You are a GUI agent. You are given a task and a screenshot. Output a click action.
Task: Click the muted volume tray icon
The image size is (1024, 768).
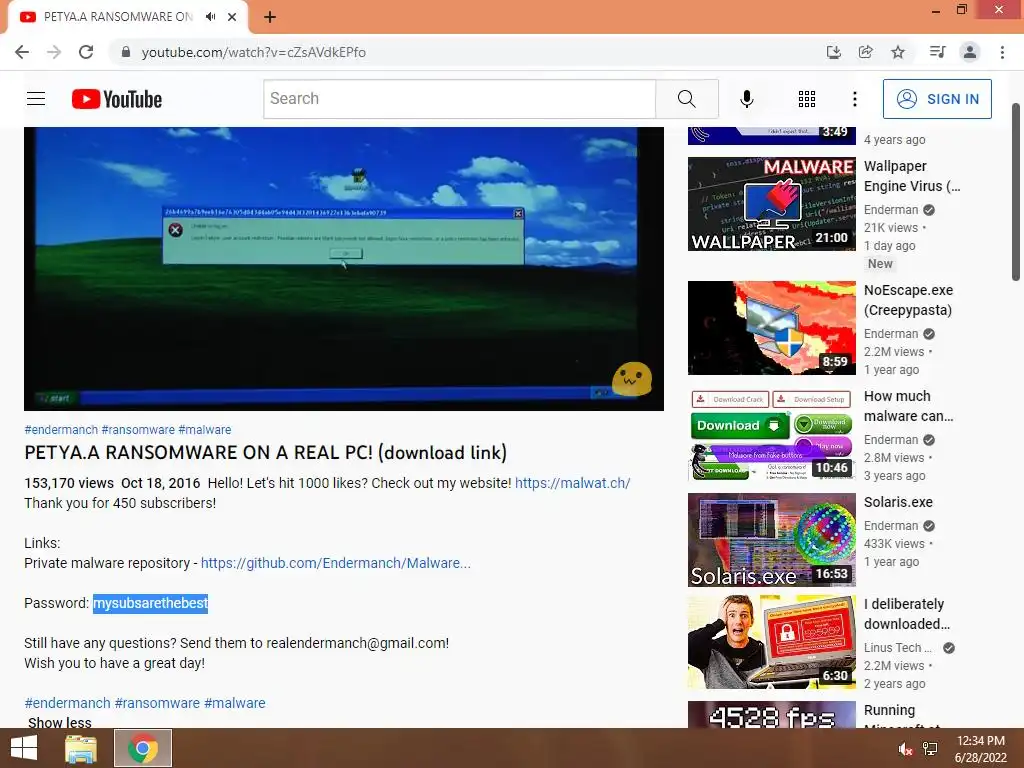[x=906, y=750]
